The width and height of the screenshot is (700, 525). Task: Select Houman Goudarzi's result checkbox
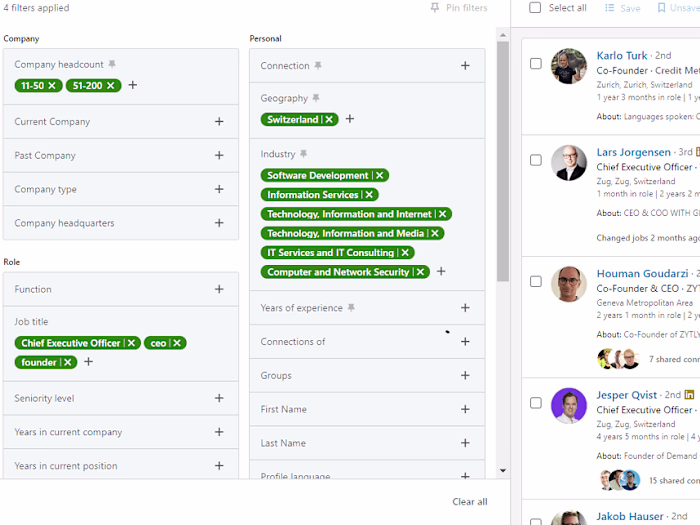point(536,281)
